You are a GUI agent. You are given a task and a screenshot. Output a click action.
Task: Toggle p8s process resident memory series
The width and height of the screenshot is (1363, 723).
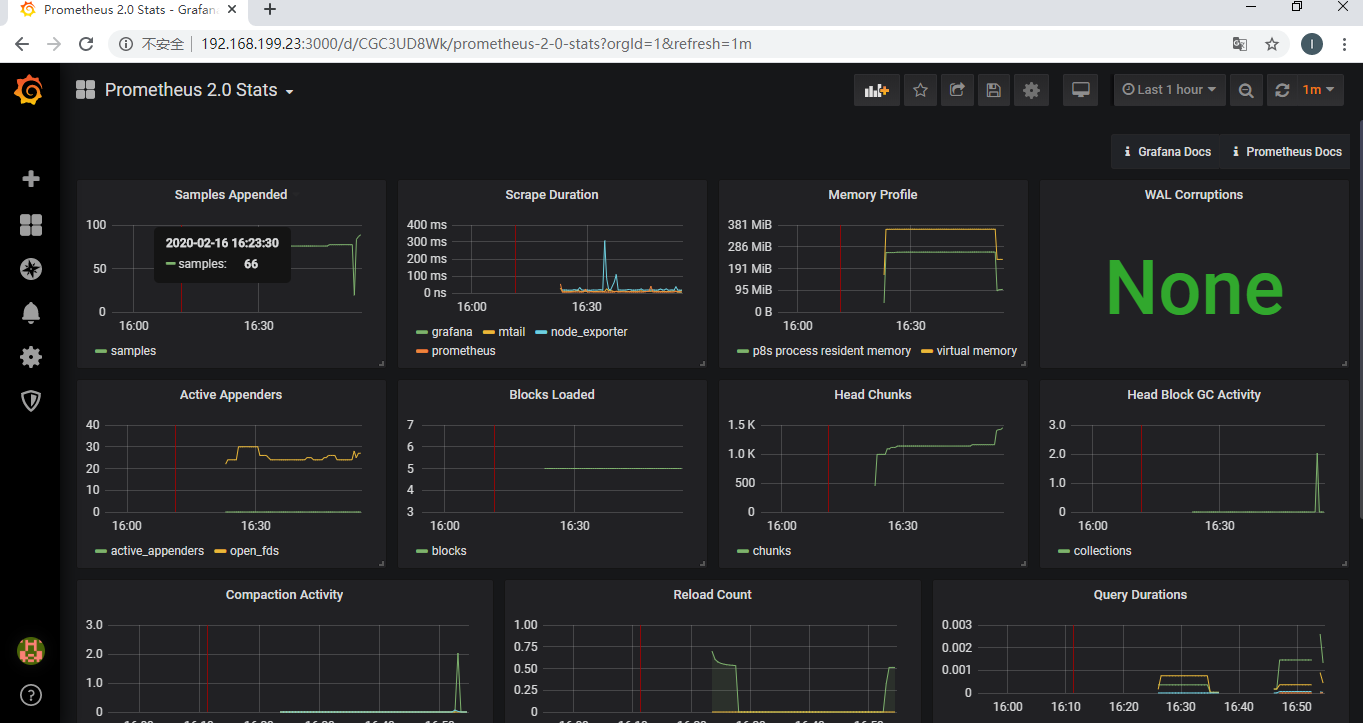click(x=831, y=351)
